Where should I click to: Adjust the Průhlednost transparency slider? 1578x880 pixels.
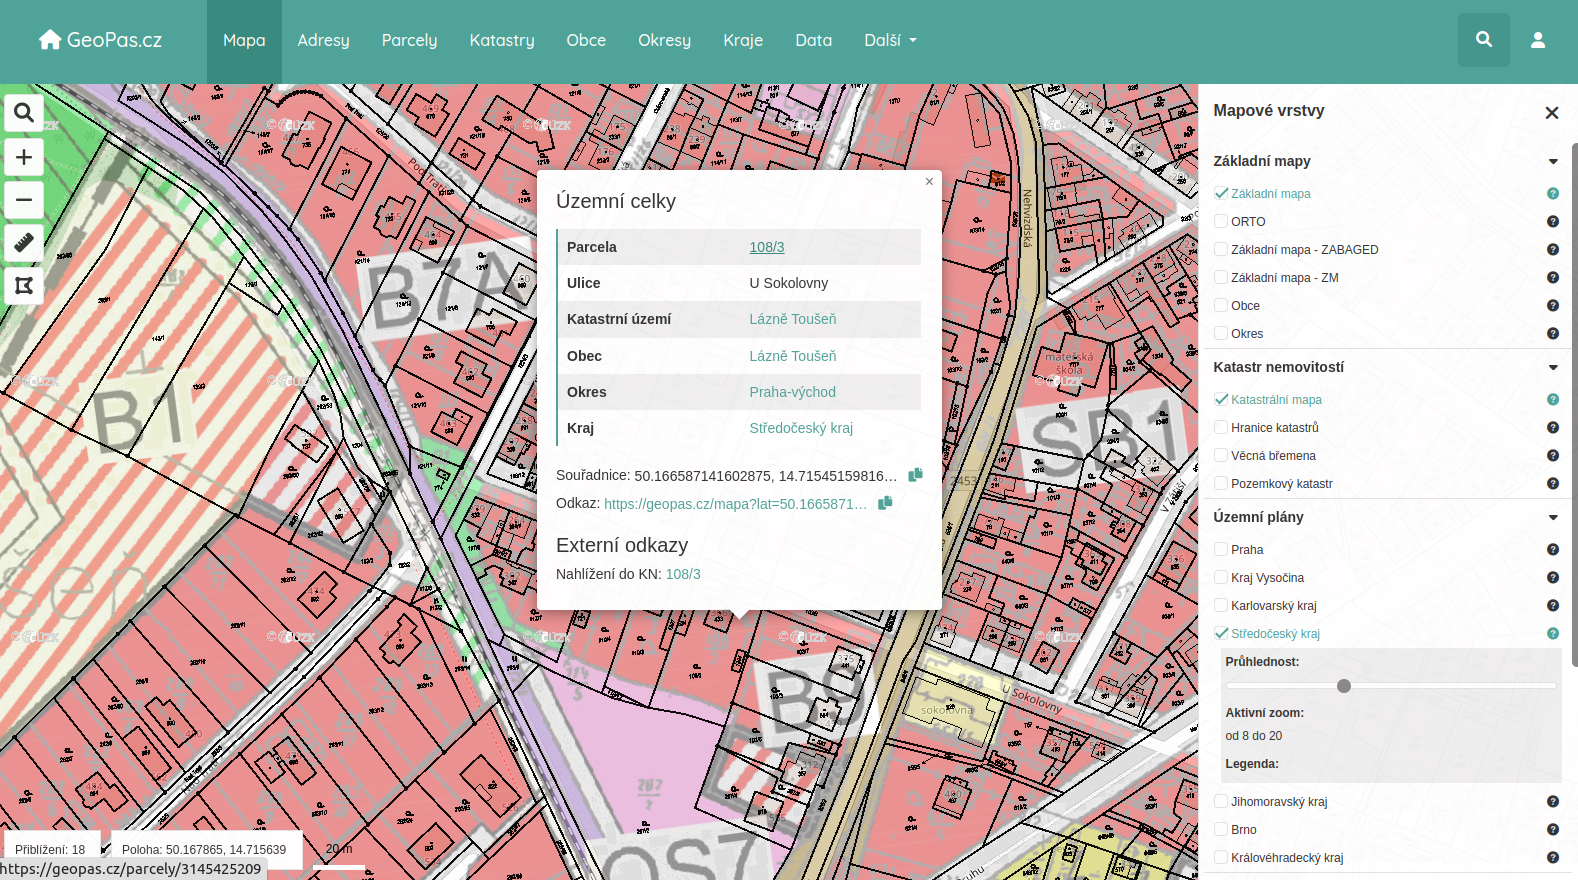[x=1344, y=686]
